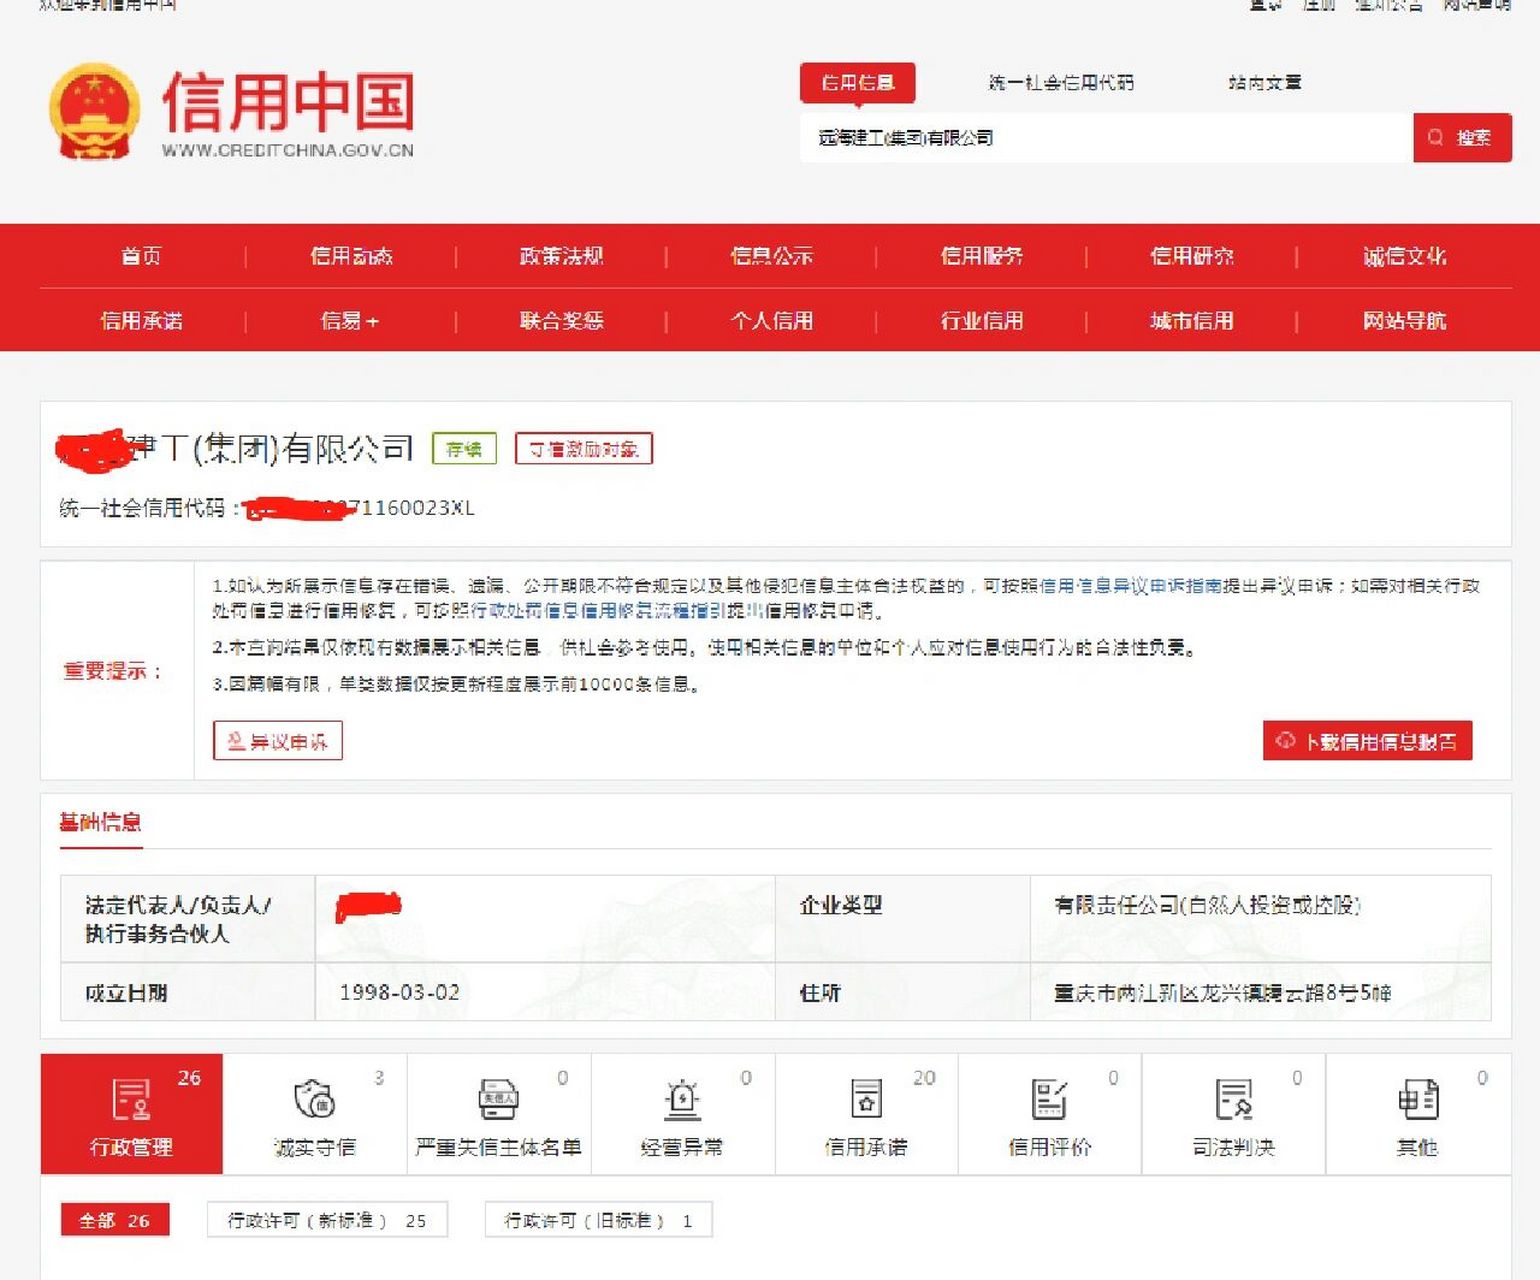Select the 站内文章 search tab
Screen dimensions: 1540x1280
pos(1265,83)
